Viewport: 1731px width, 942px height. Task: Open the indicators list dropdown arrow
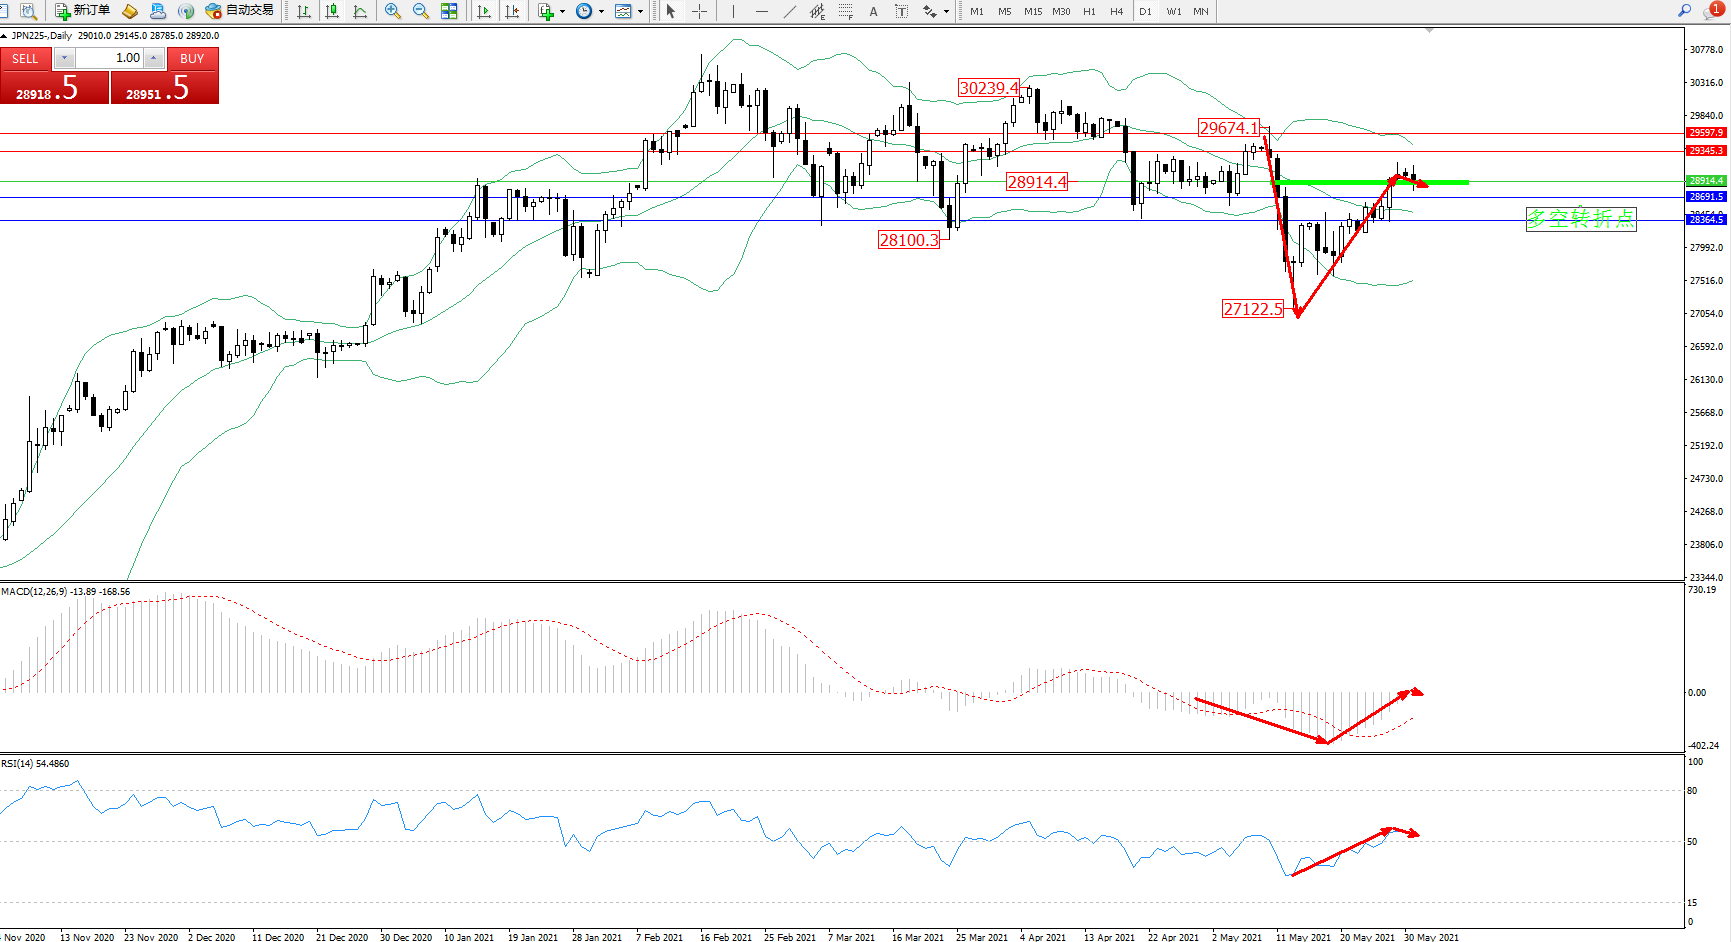(562, 12)
